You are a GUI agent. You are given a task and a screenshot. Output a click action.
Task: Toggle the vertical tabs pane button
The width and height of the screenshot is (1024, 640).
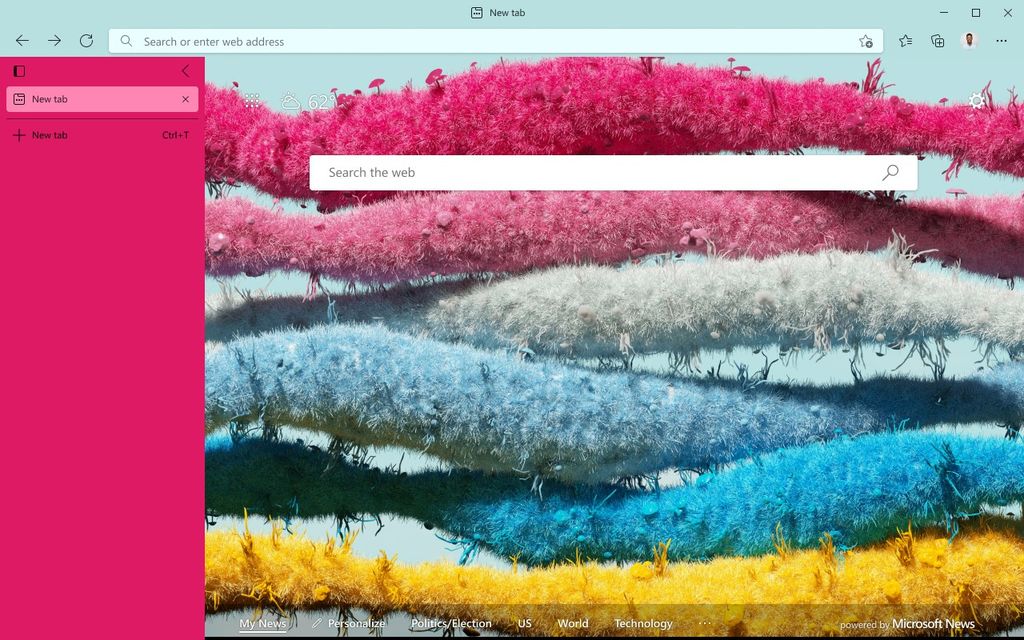tap(19, 71)
